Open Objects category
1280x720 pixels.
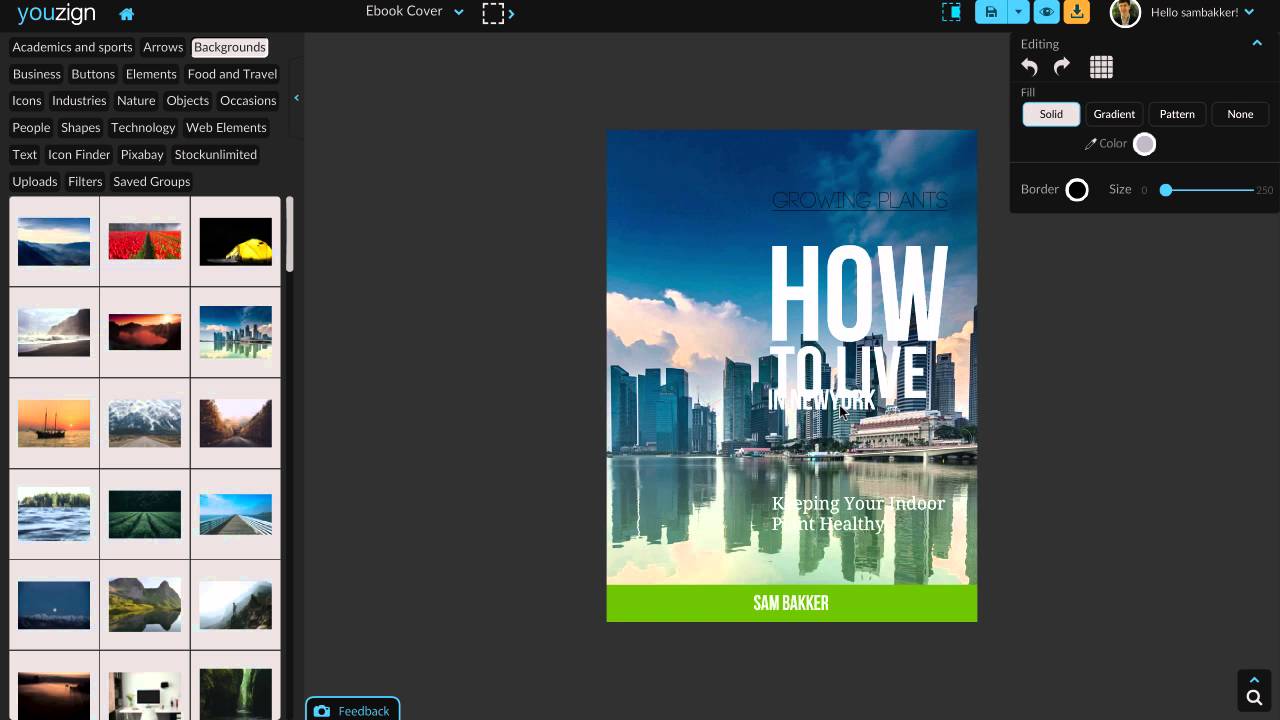pyautogui.click(x=188, y=101)
